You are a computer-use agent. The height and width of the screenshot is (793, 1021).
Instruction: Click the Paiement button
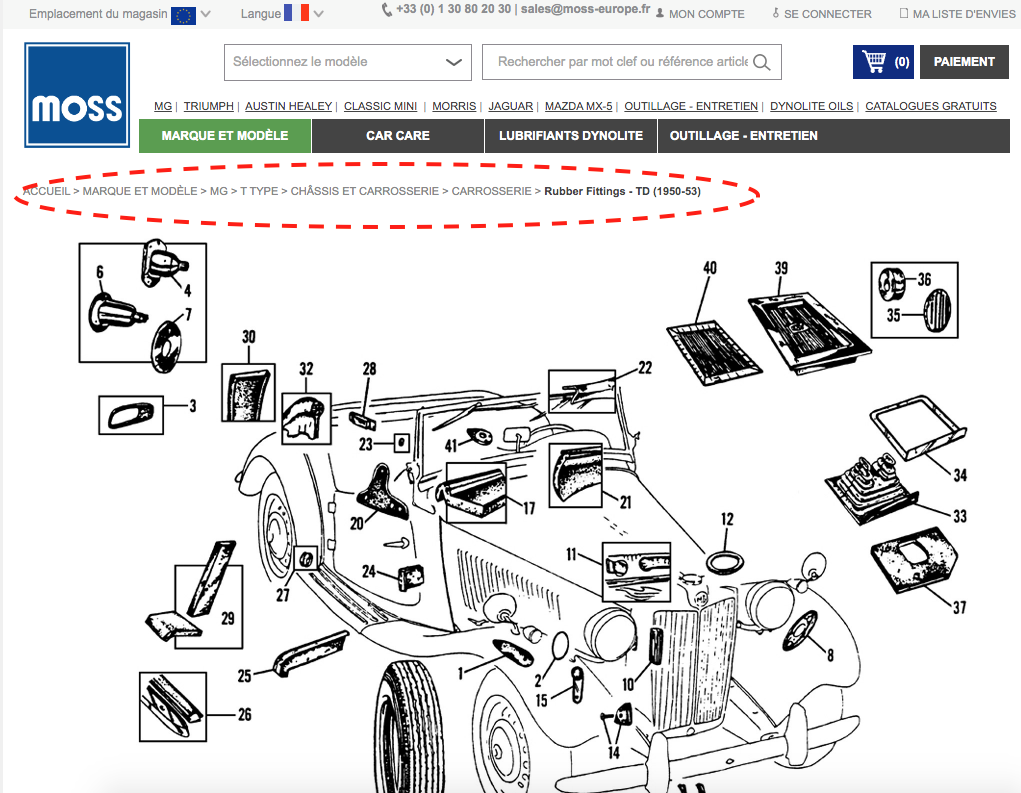pyautogui.click(x=964, y=62)
